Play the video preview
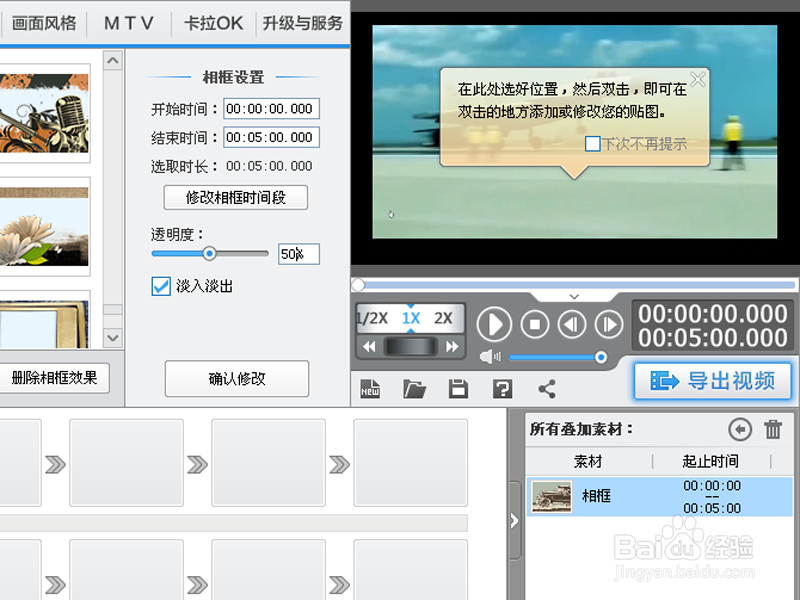This screenshot has width=800, height=600. point(494,324)
